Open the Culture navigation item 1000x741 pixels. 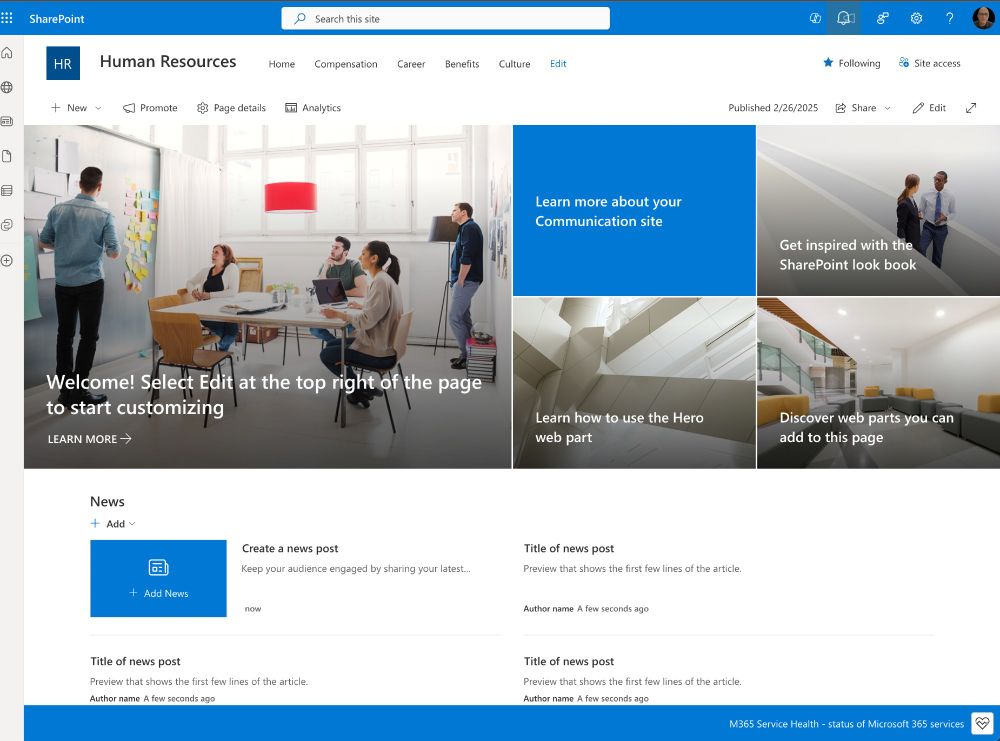[x=515, y=64]
